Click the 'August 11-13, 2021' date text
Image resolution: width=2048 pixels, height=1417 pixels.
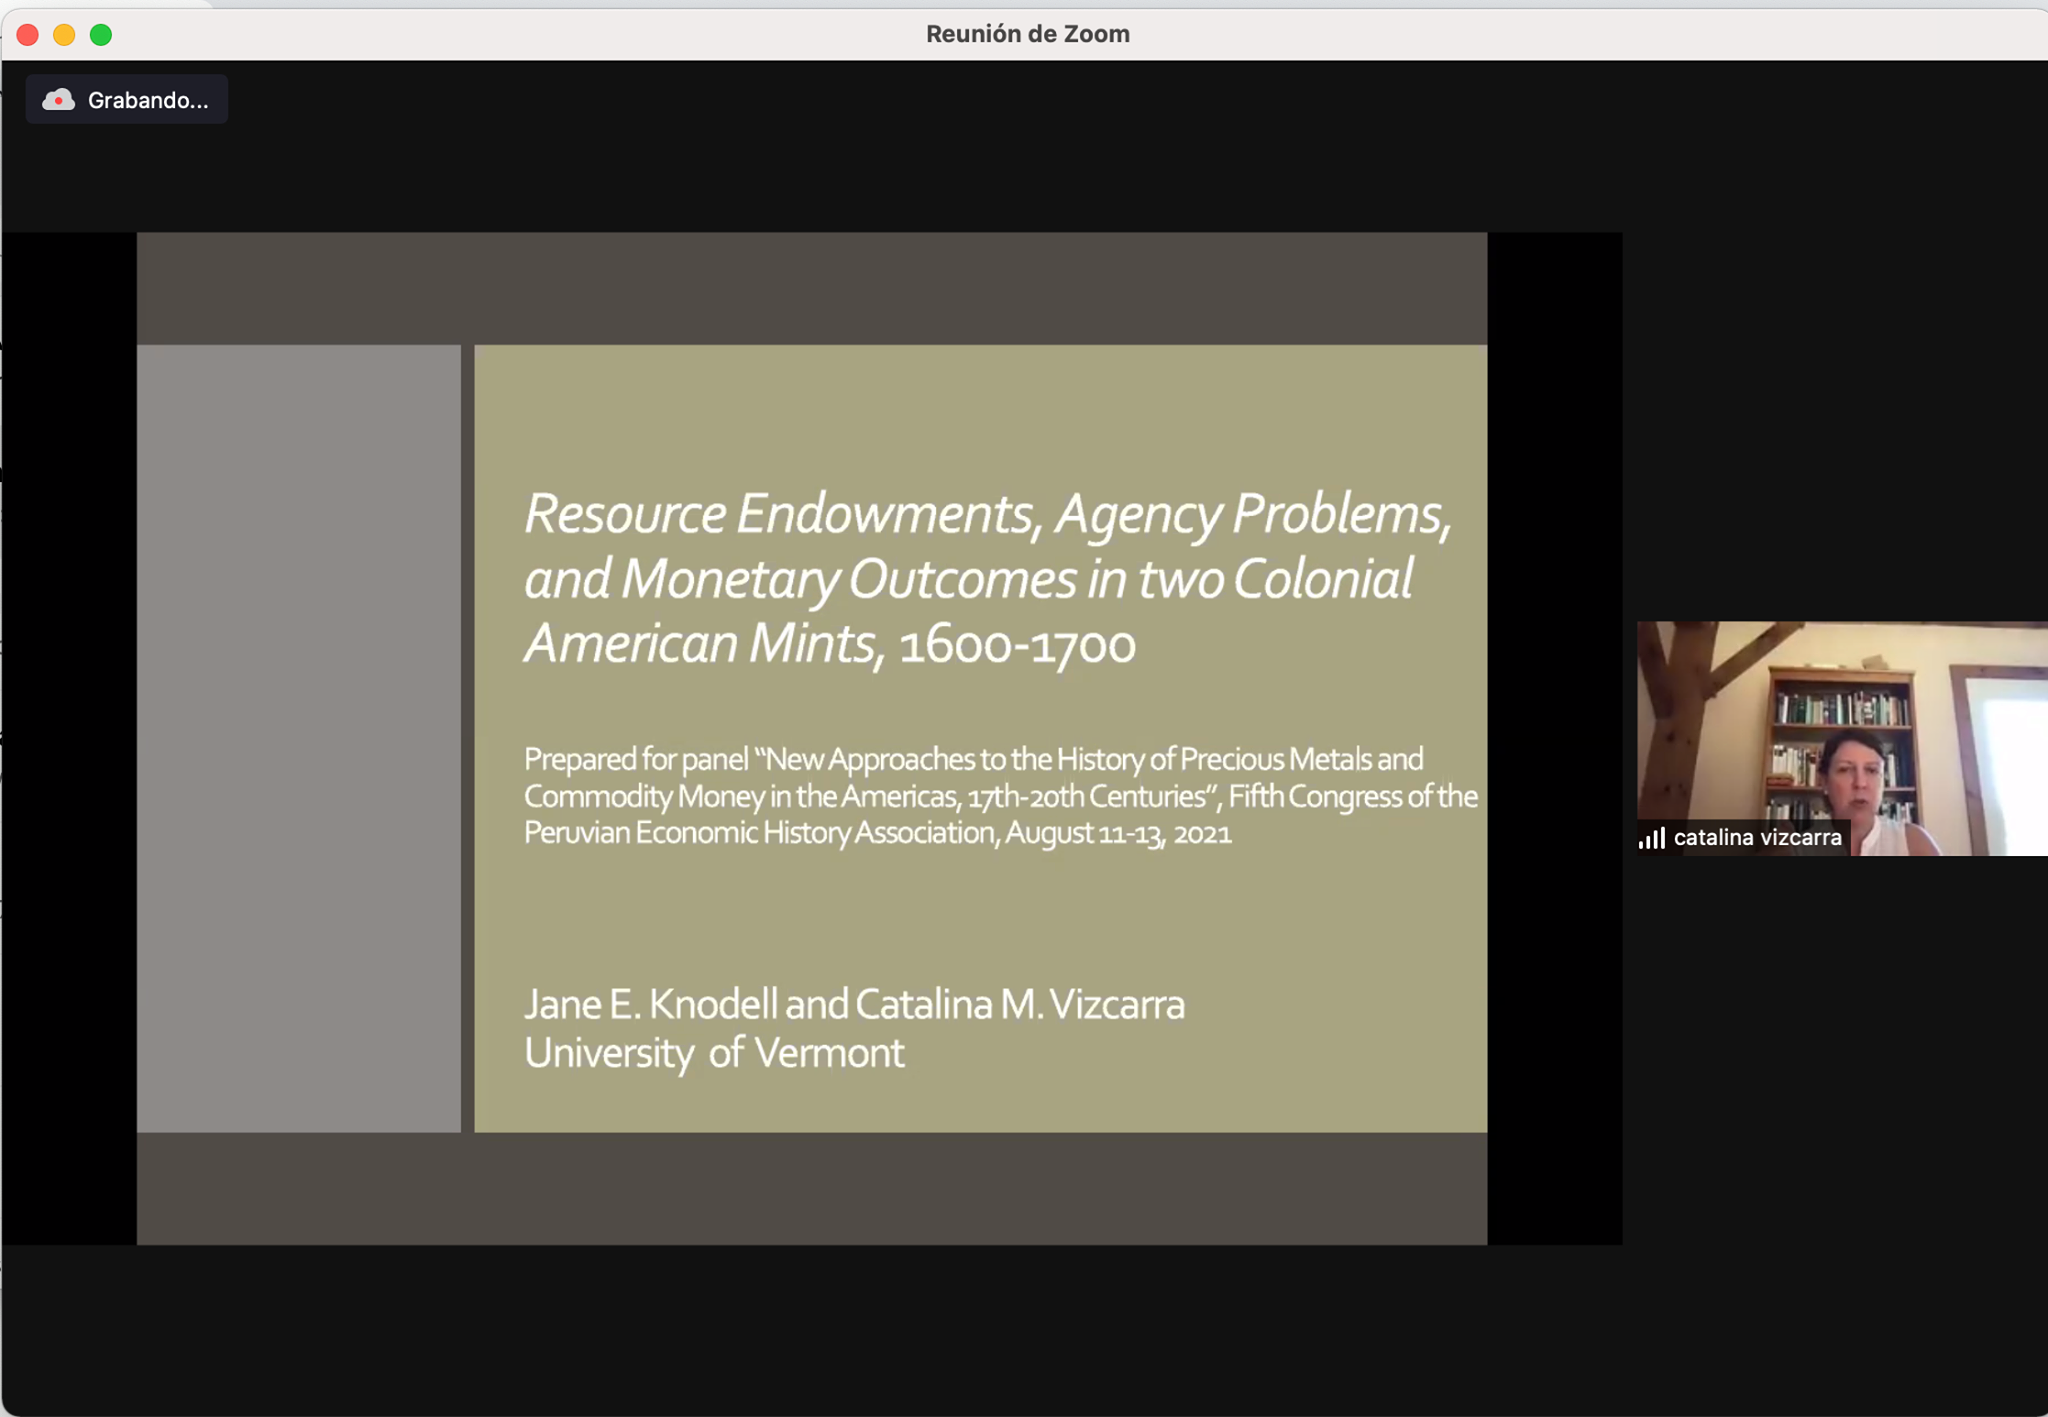click(1118, 833)
